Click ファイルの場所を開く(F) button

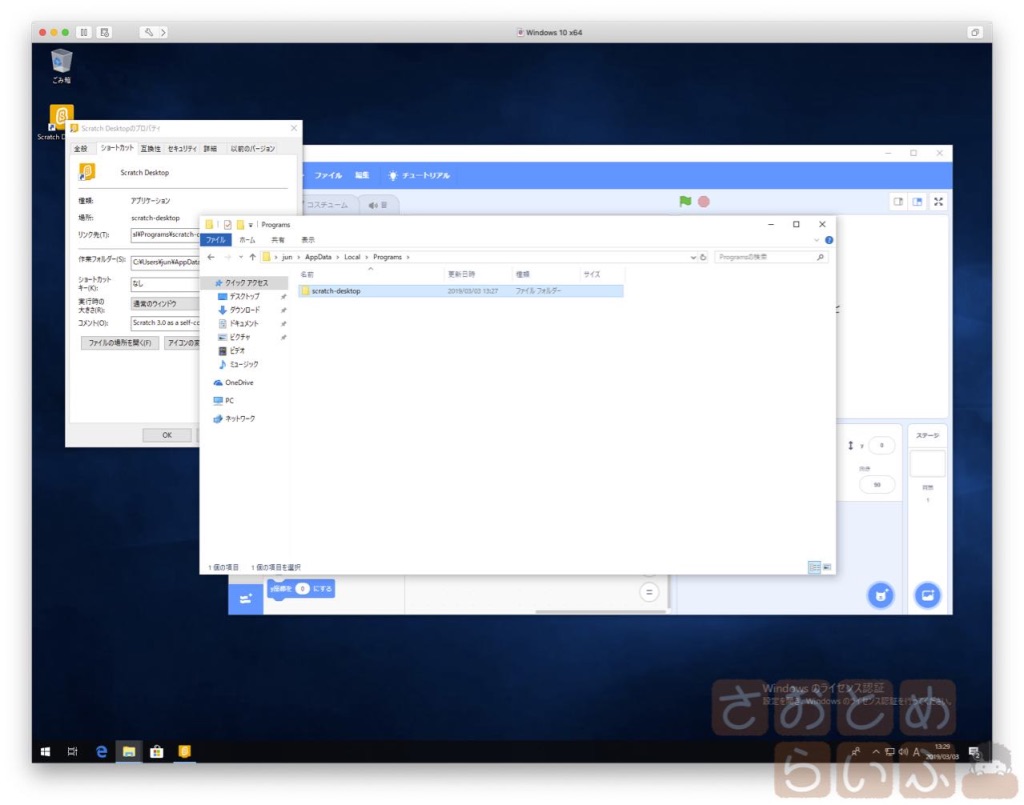click(120, 343)
